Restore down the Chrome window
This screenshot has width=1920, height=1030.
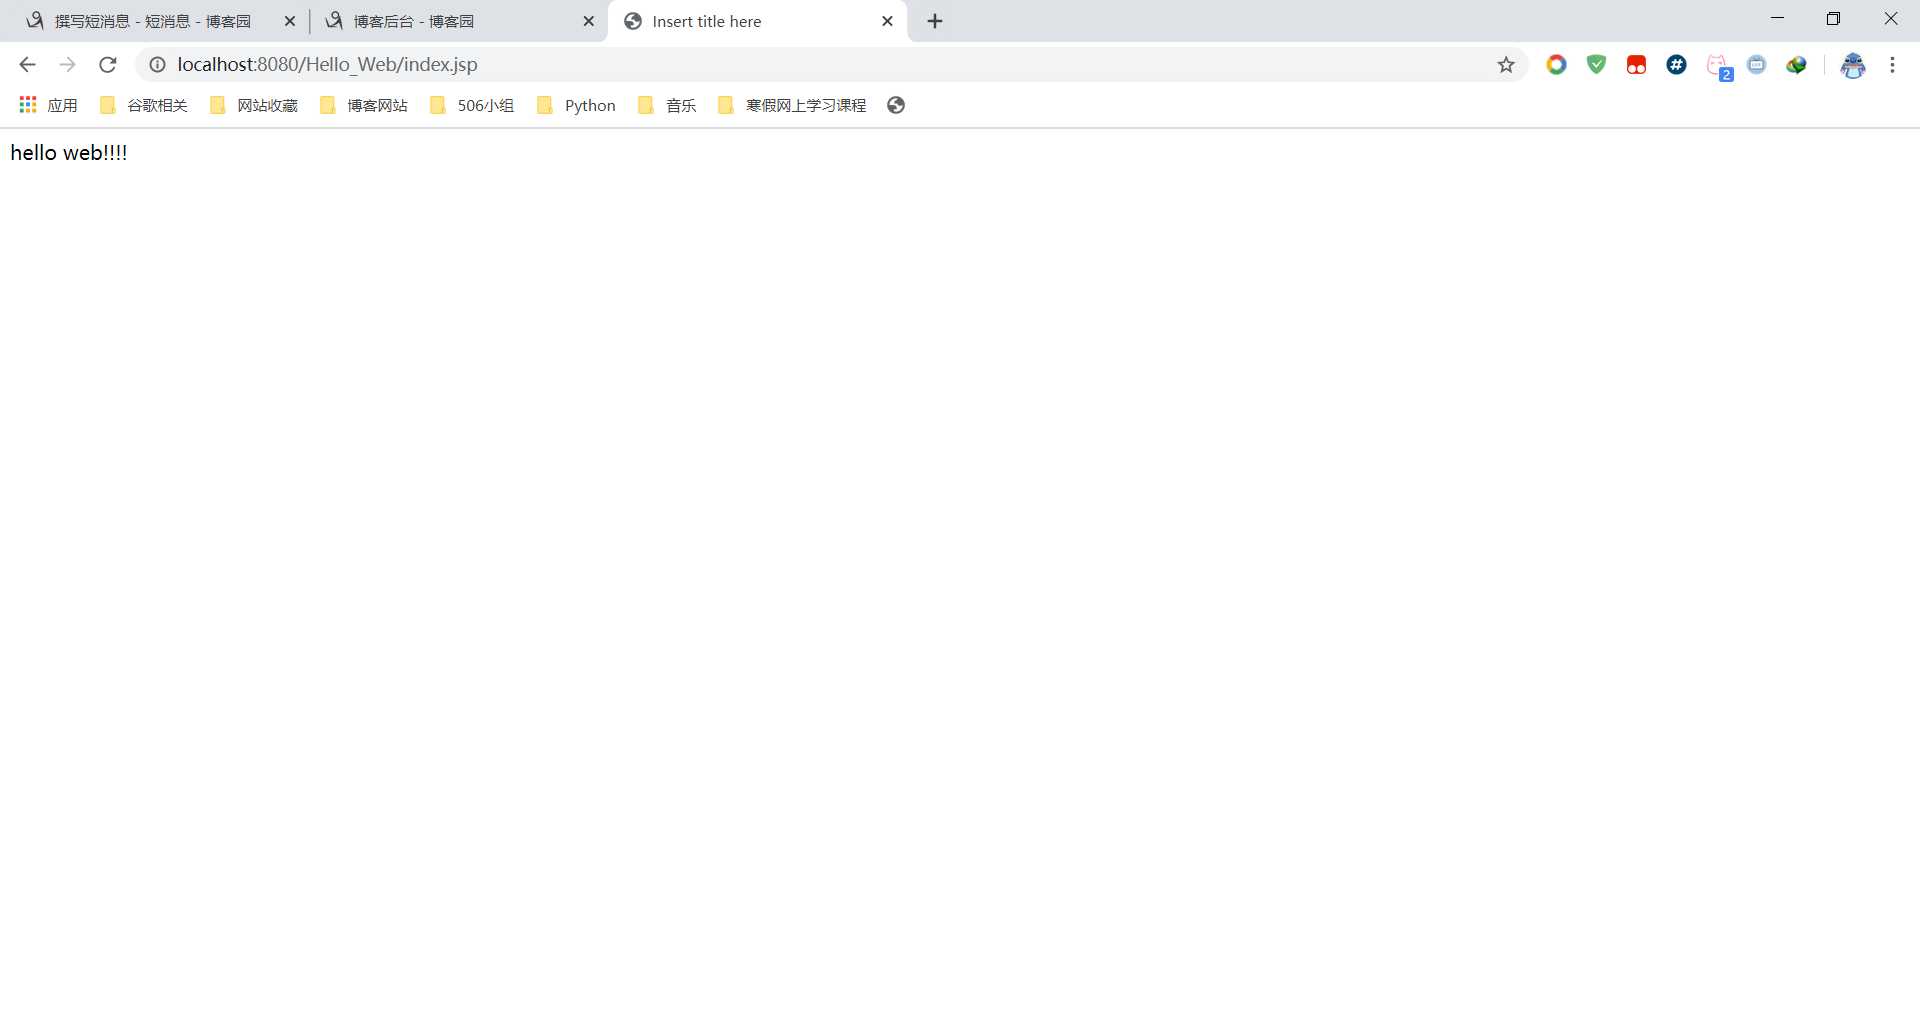pos(1833,18)
